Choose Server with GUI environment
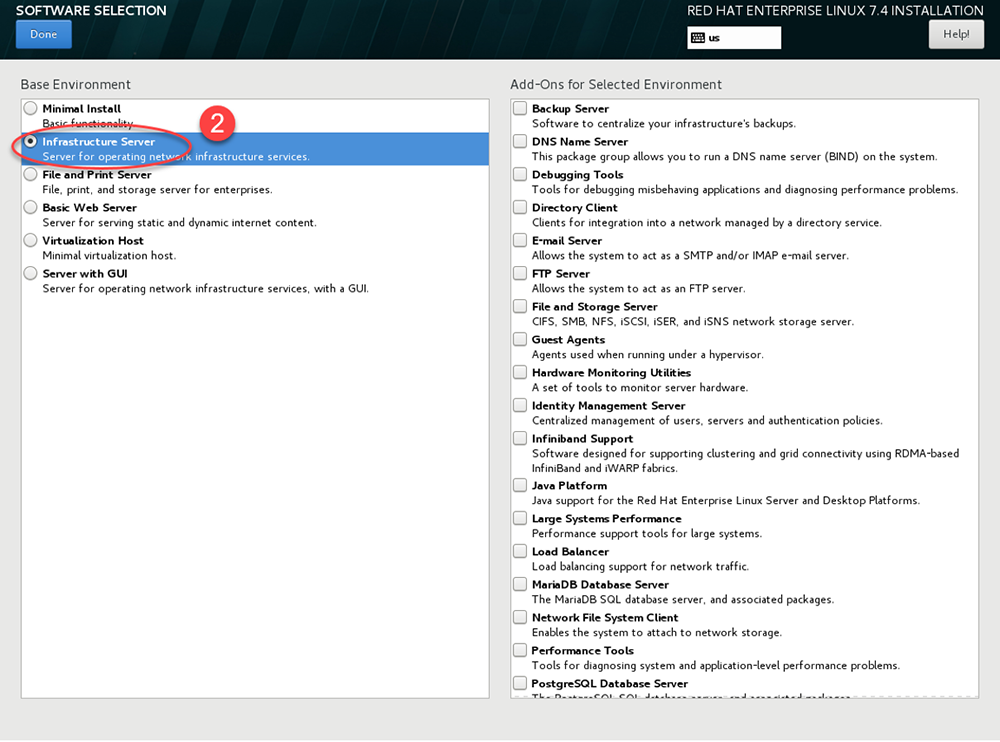The height and width of the screenshot is (742, 1000). 31,274
